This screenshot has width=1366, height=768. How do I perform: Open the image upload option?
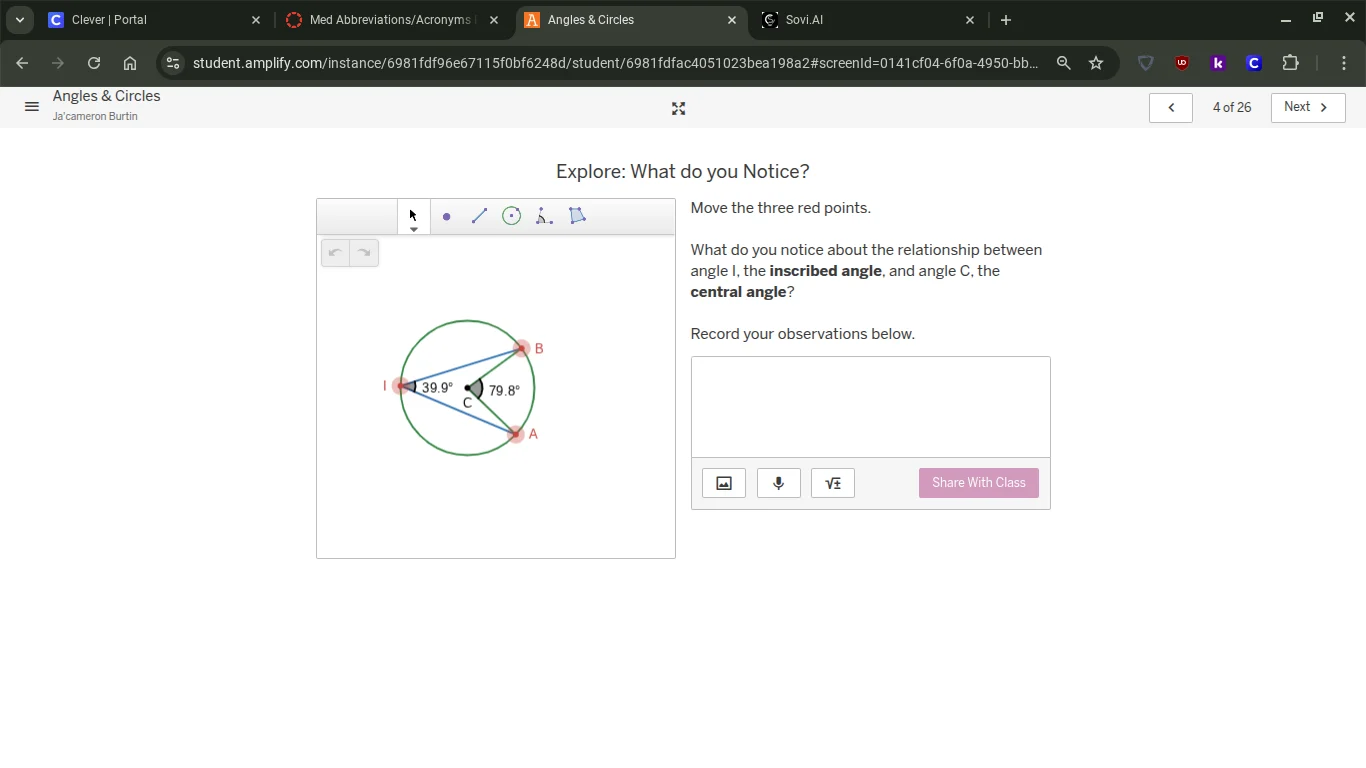pos(723,482)
